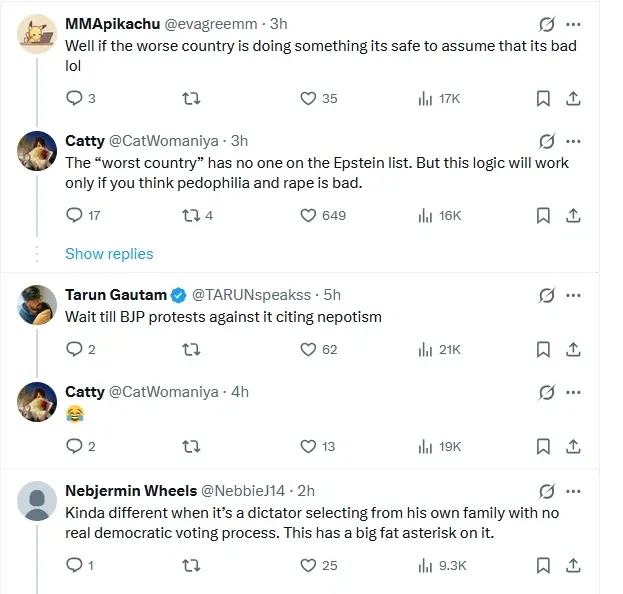Open Grok icon on Nebjermin Wheels' tweet
The height and width of the screenshot is (594, 623).
click(547, 491)
